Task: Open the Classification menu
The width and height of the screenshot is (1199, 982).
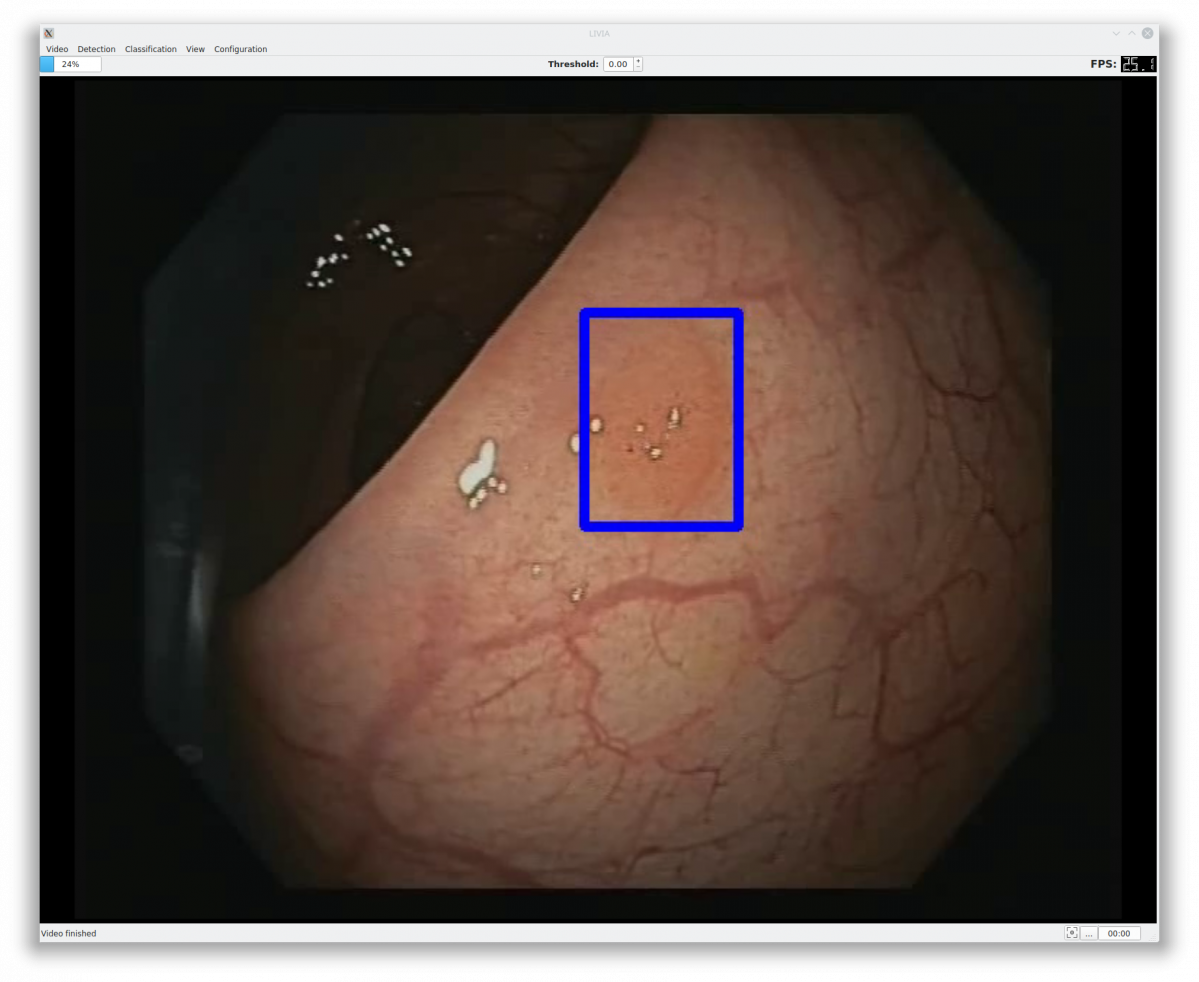Action: (x=150, y=49)
